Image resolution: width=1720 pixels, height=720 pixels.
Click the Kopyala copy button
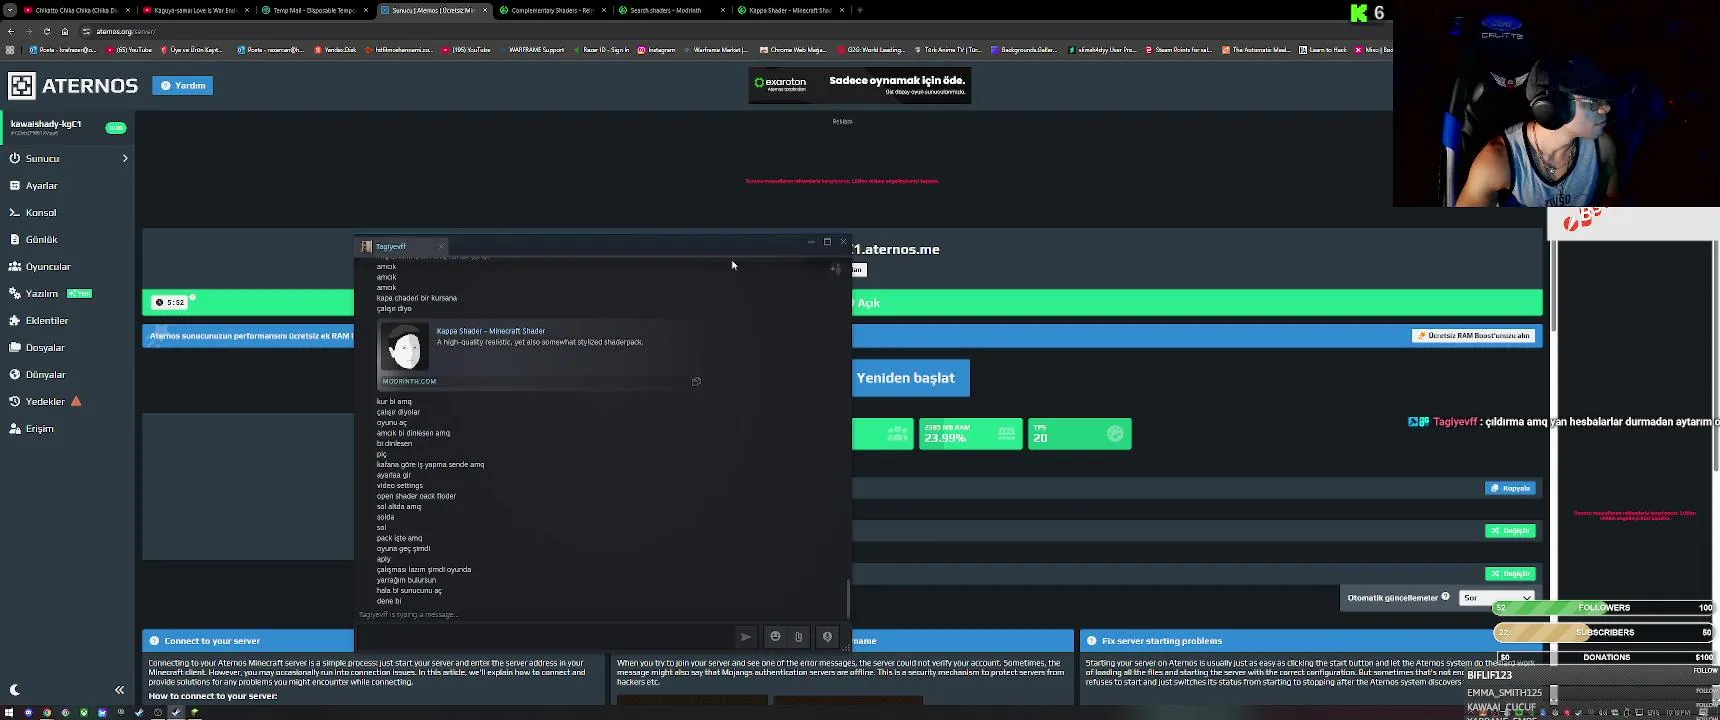click(x=1510, y=488)
